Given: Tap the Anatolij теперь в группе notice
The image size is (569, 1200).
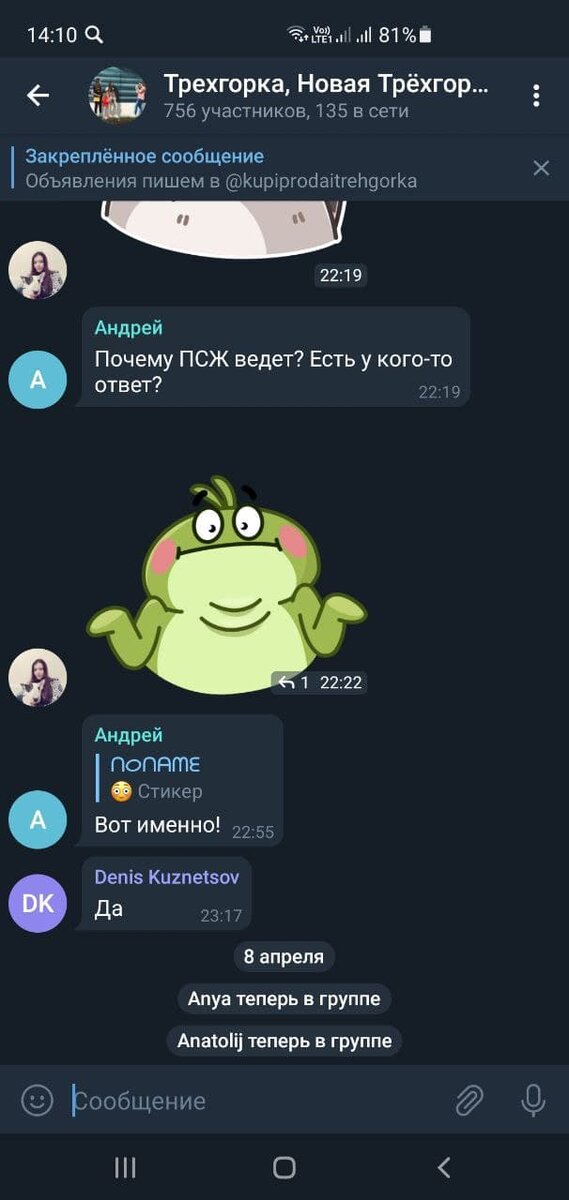Looking at the screenshot, I should pyautogui.click(x=284, y=1041).
